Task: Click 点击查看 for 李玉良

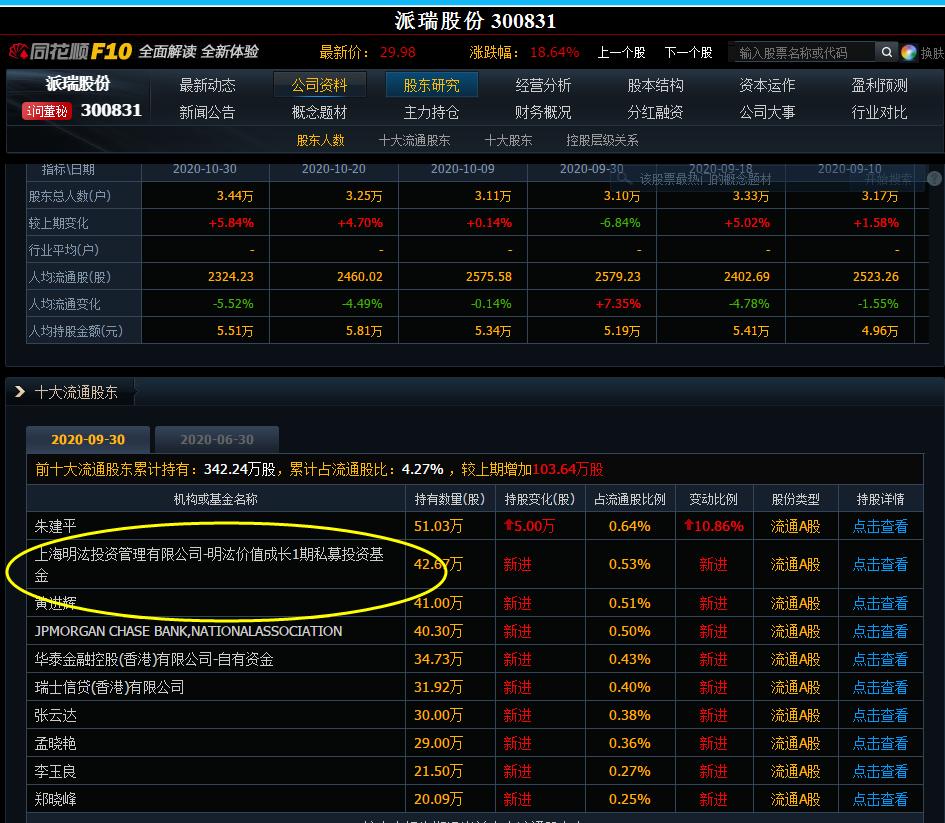Action: pyautogui.click(x=880, y=771)
